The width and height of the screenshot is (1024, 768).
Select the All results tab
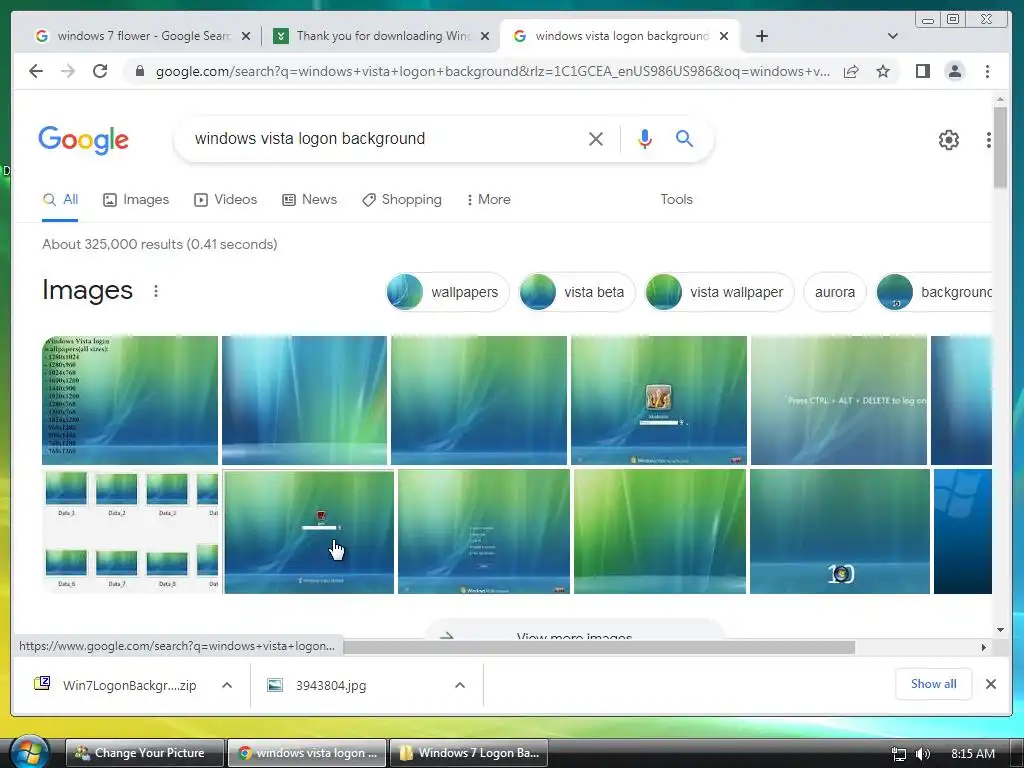tap(60, 200)
